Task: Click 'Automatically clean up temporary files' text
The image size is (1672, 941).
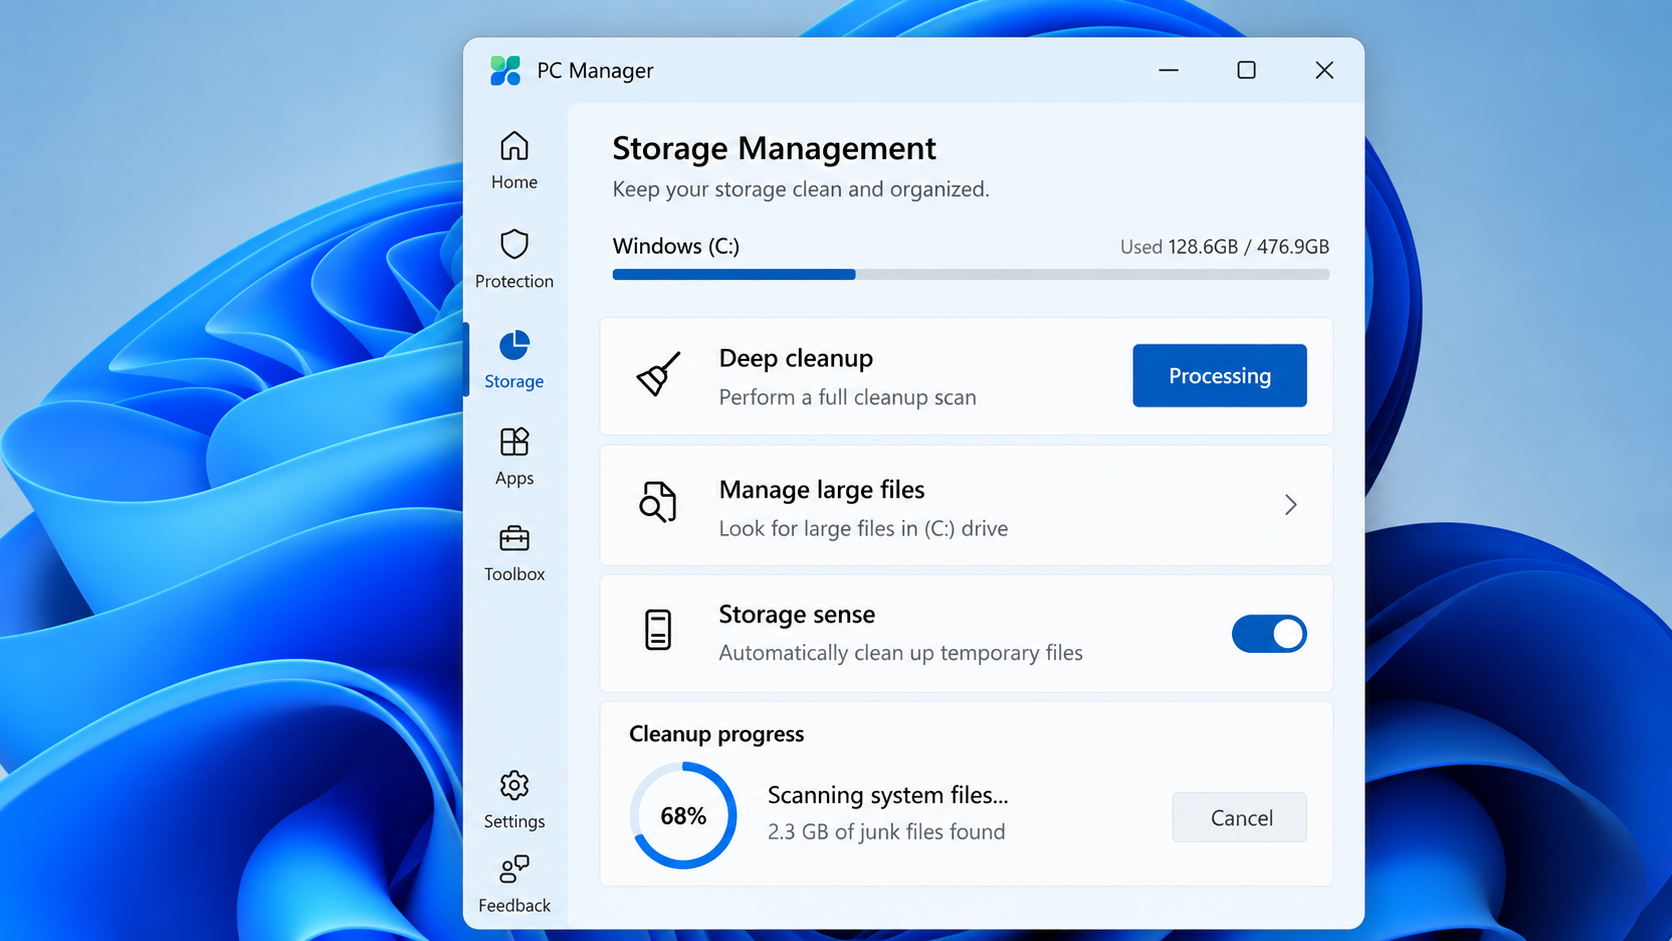Action: 900,653
